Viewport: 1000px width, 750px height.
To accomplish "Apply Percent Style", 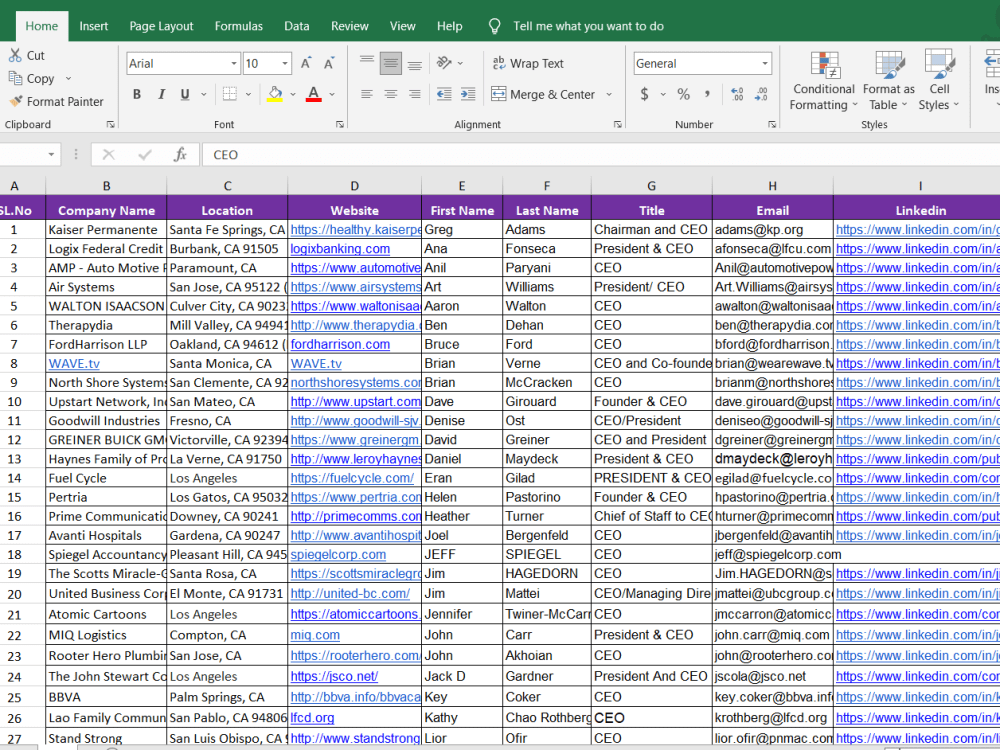I will 684,94.
